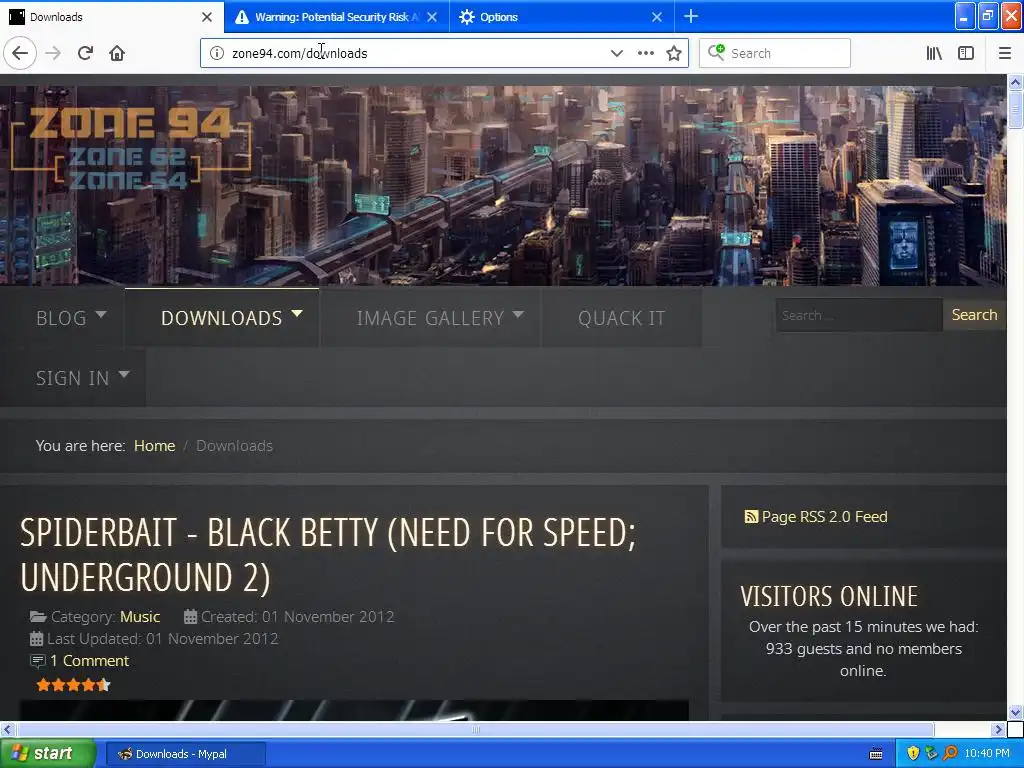Open the Quack It menu item

click(622, 318)
